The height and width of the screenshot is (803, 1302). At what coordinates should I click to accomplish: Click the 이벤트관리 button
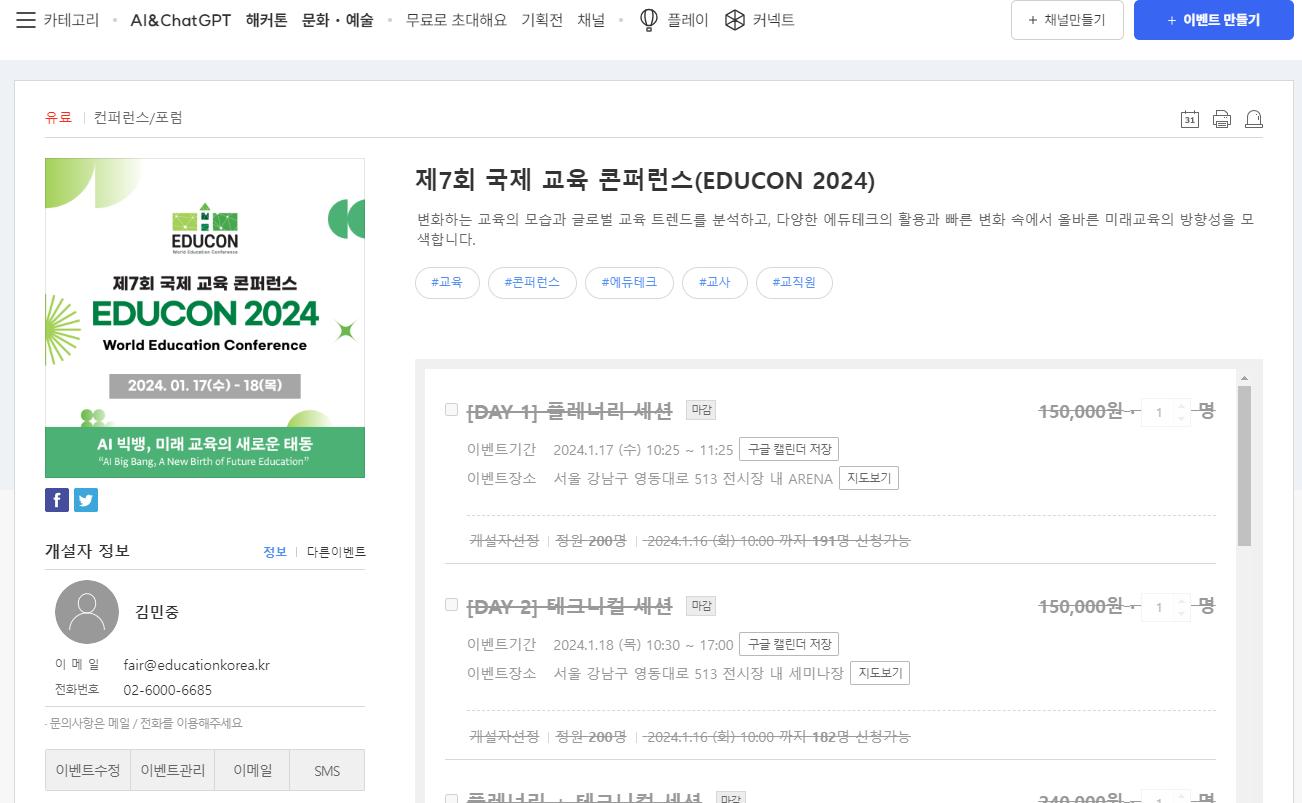coord(173,770)
